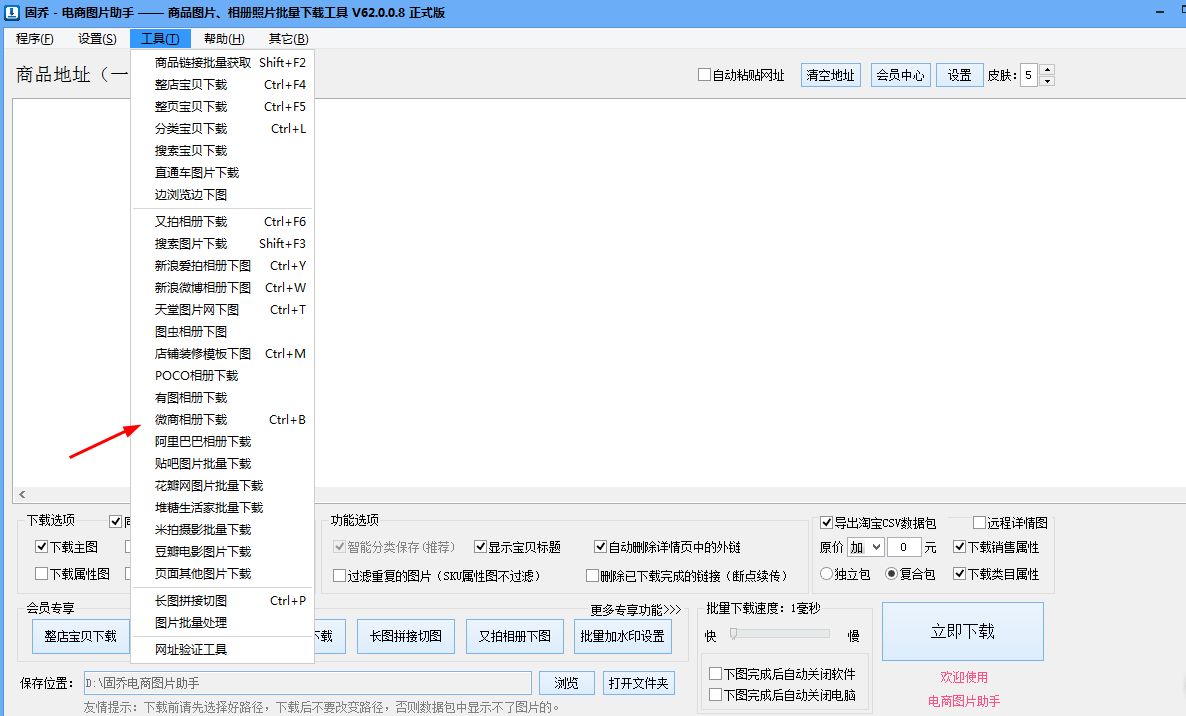Click the 立即下载 button
Image resolution: width=1186 pixels, height=716 pixels.
pyautogui.click(x=962, y=631)
